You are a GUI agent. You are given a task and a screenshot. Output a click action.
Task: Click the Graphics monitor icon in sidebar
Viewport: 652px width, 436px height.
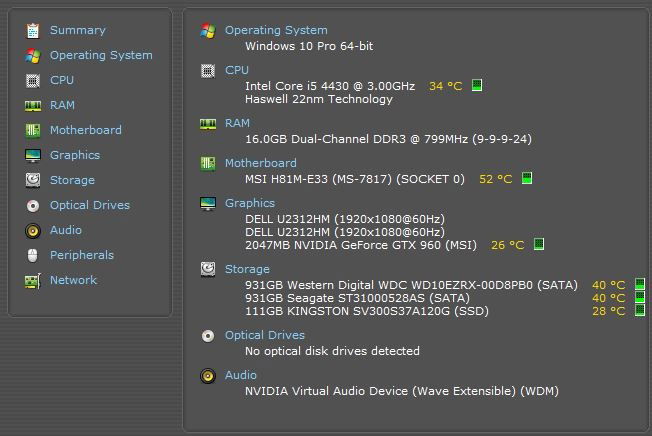(x=33, y=156)
